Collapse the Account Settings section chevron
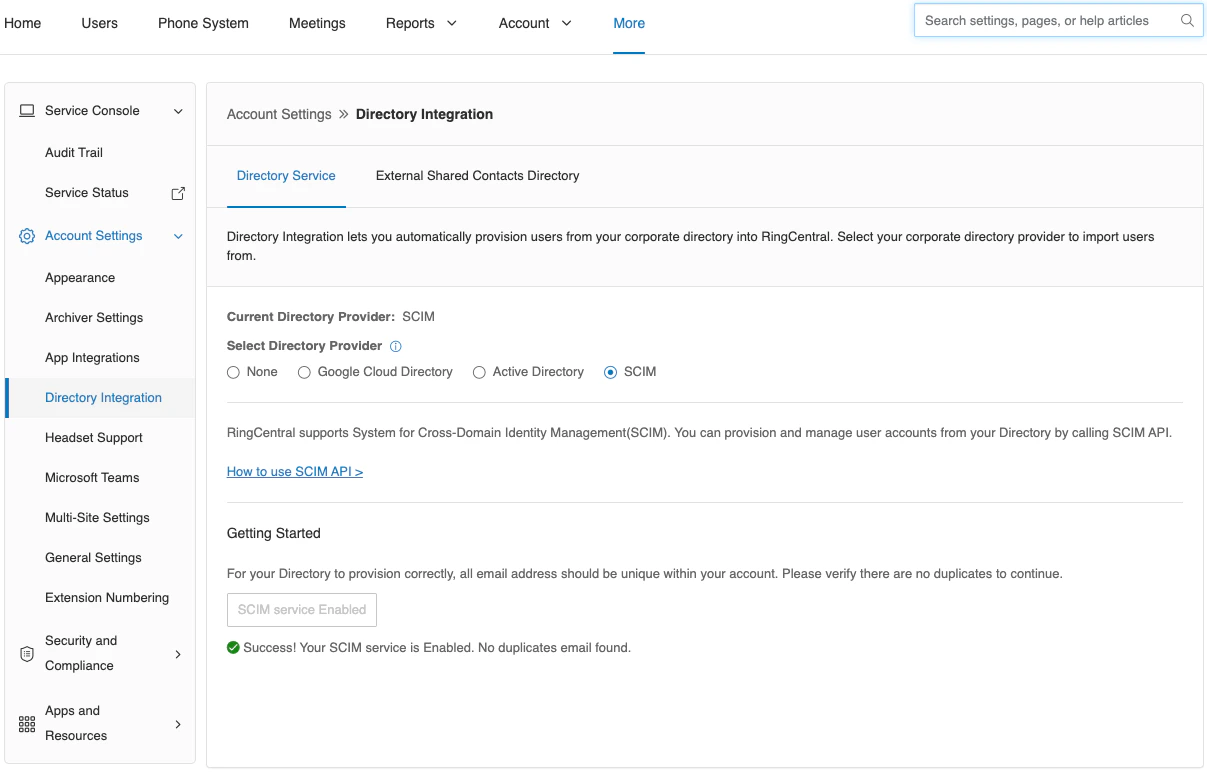 pos(178,236)
